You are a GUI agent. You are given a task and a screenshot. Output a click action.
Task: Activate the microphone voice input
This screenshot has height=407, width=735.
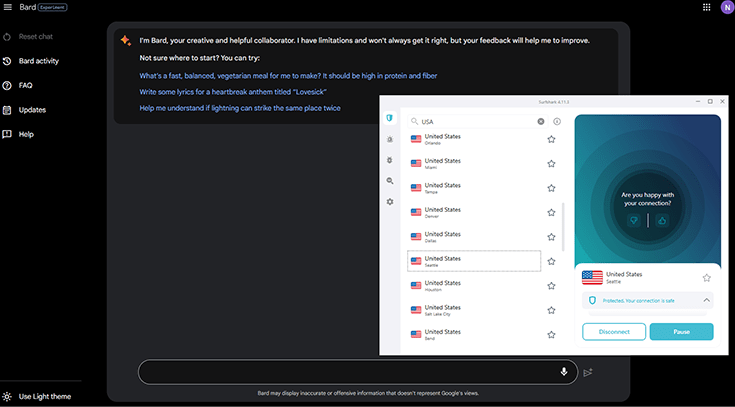564,372
